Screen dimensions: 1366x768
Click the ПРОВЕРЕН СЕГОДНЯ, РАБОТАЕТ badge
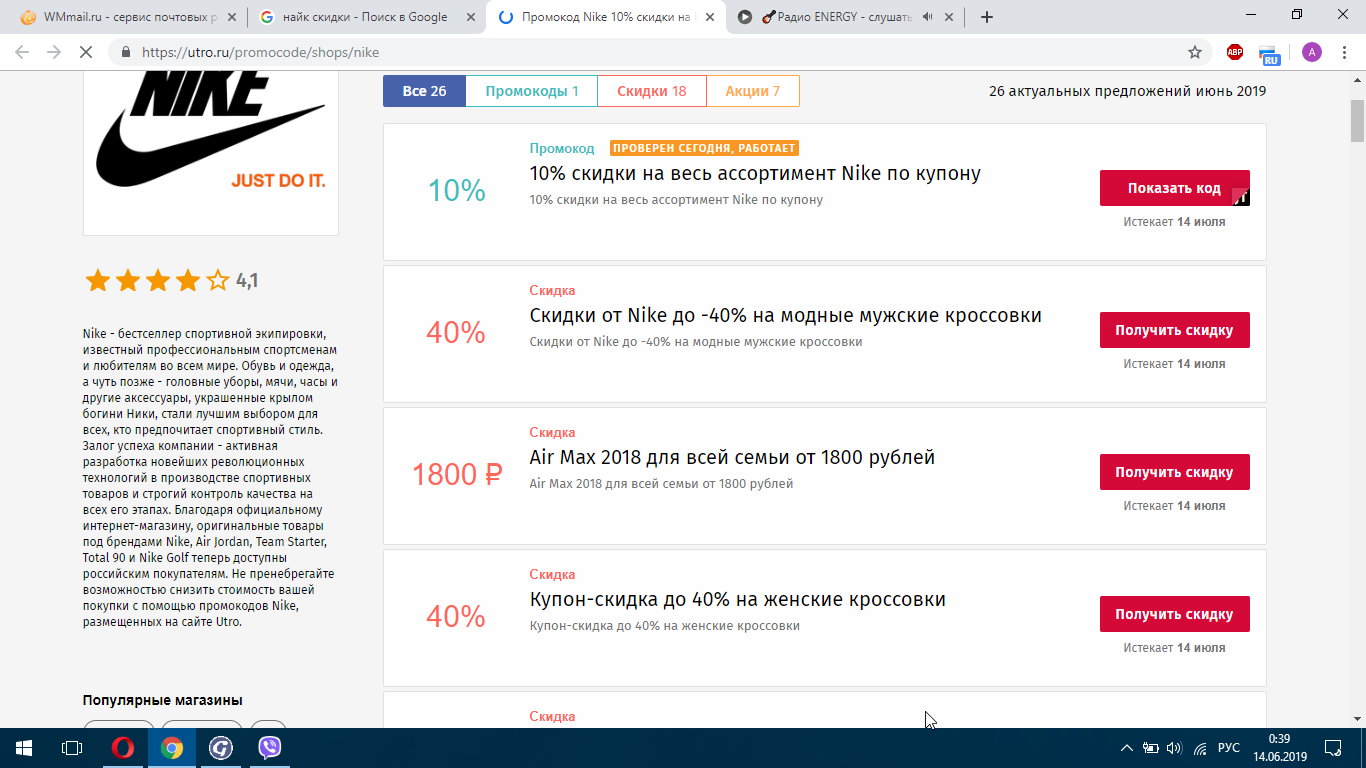pyautogui.click(x=704, y=148)
